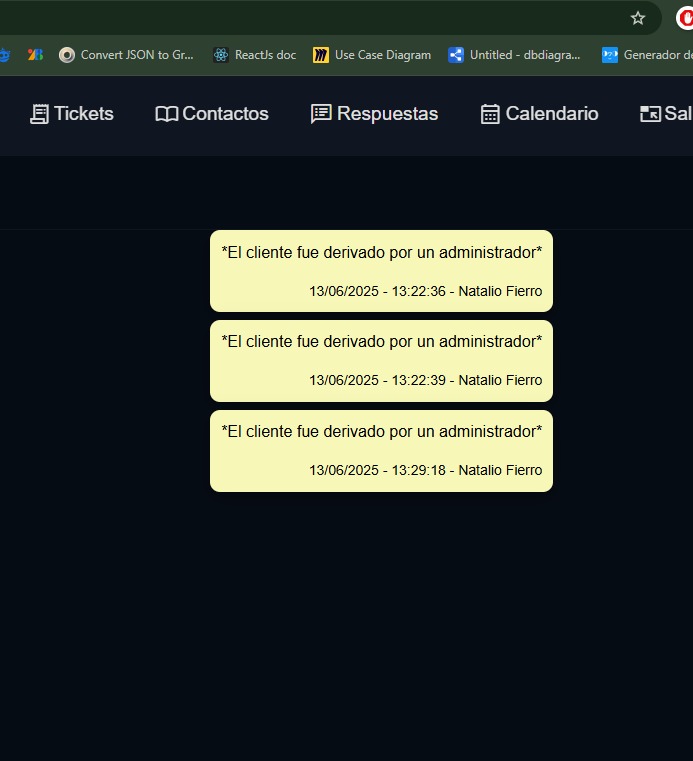Open the Contactos book icon

click(166, 114)
